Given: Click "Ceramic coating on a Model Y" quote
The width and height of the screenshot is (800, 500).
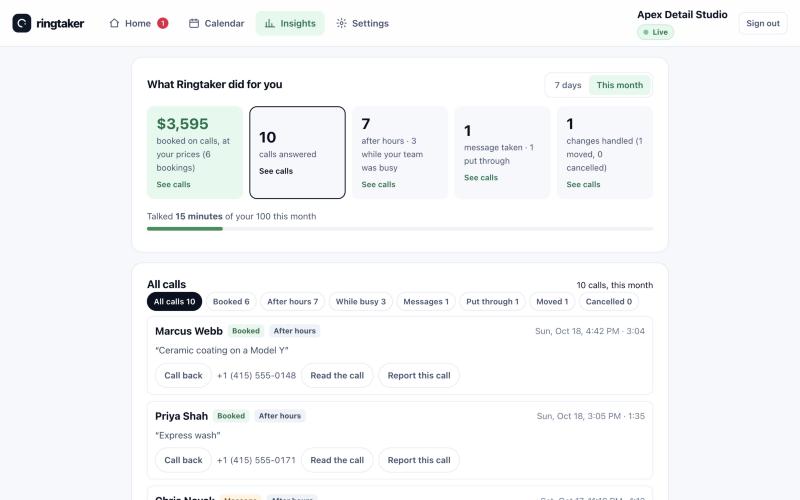Looking at the screenshot, I should [221, 351].
